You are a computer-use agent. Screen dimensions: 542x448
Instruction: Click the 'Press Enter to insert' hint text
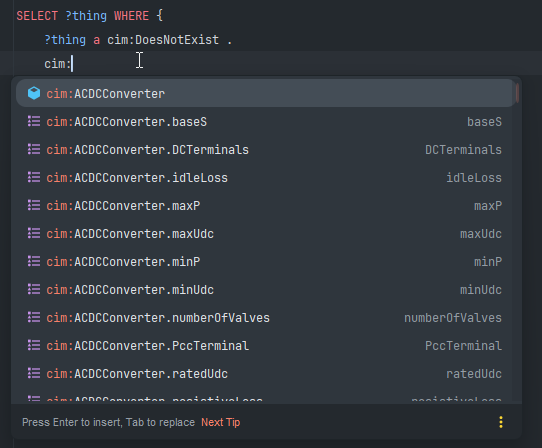tap(109, 422)
